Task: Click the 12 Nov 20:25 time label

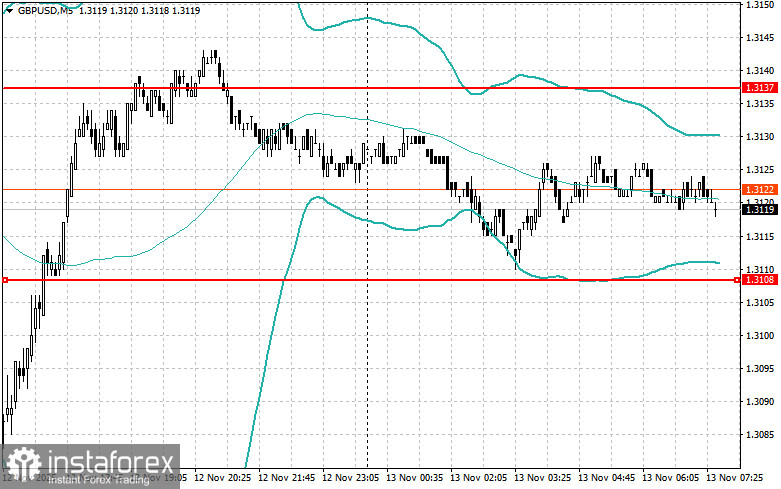Action: (x=223, y=478)
